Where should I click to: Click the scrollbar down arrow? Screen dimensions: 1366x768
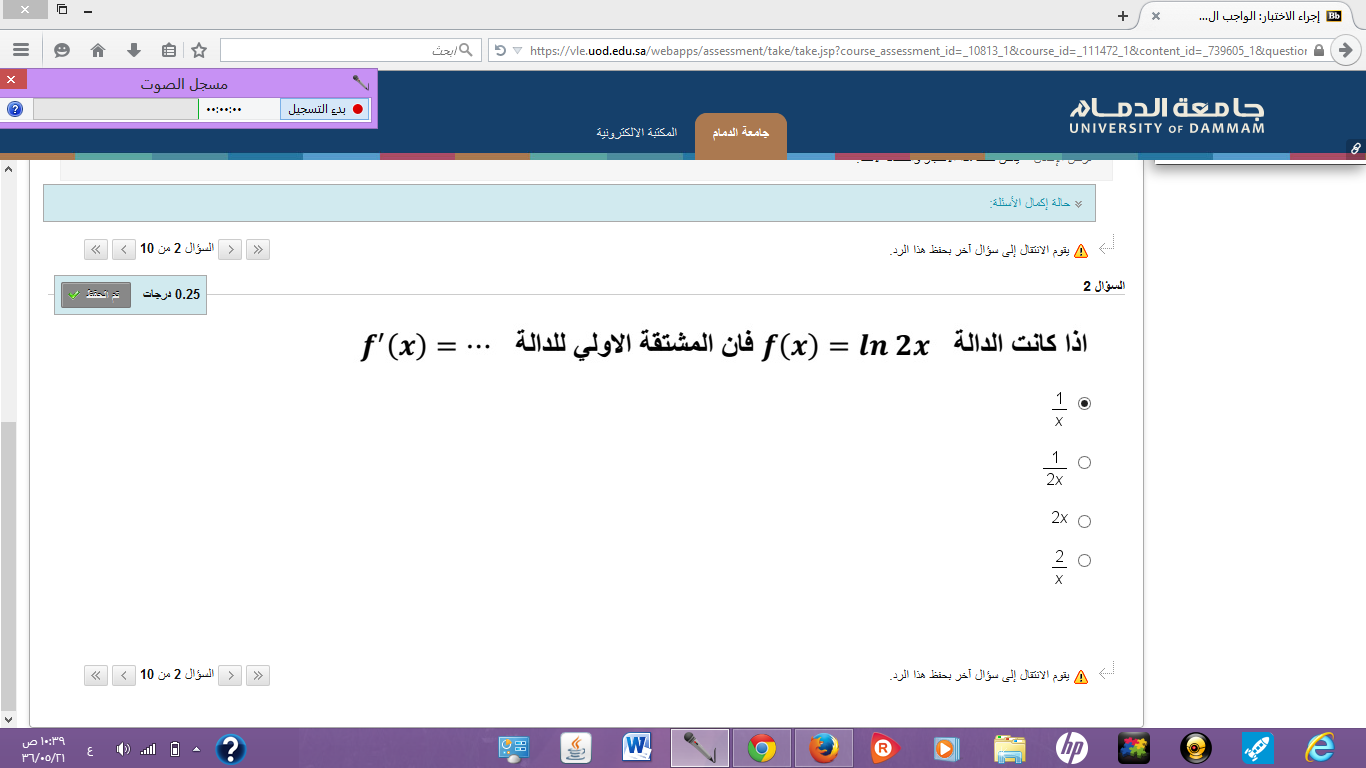tap(8, 718)
